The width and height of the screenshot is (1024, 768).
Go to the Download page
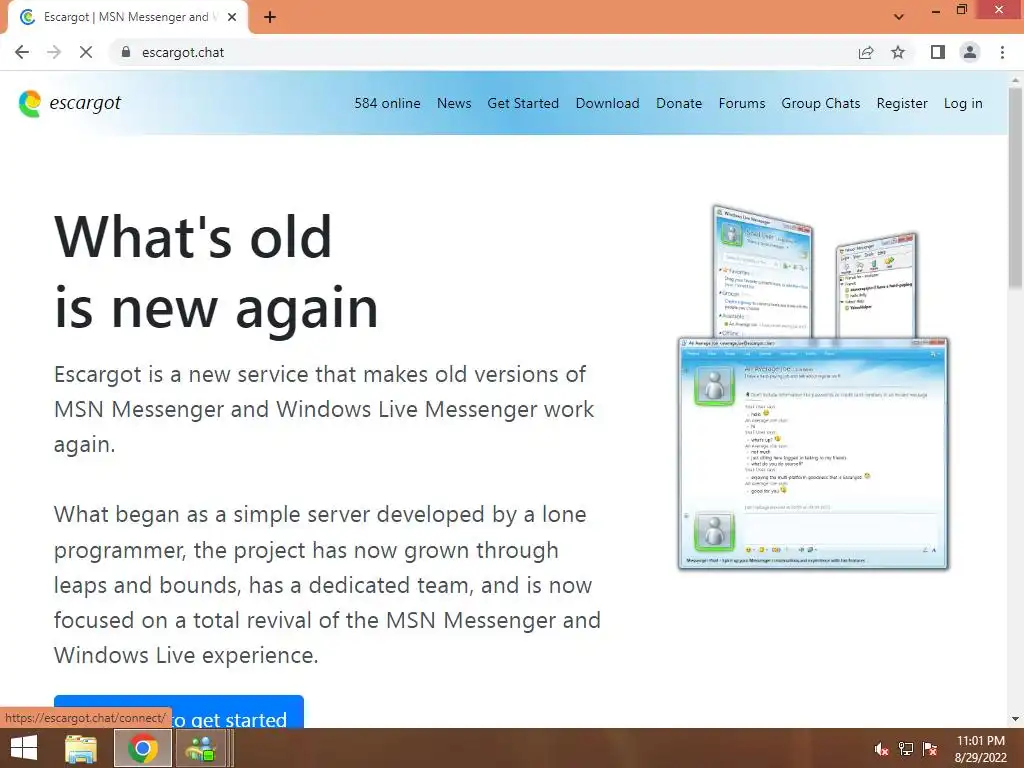pos(607,103)
